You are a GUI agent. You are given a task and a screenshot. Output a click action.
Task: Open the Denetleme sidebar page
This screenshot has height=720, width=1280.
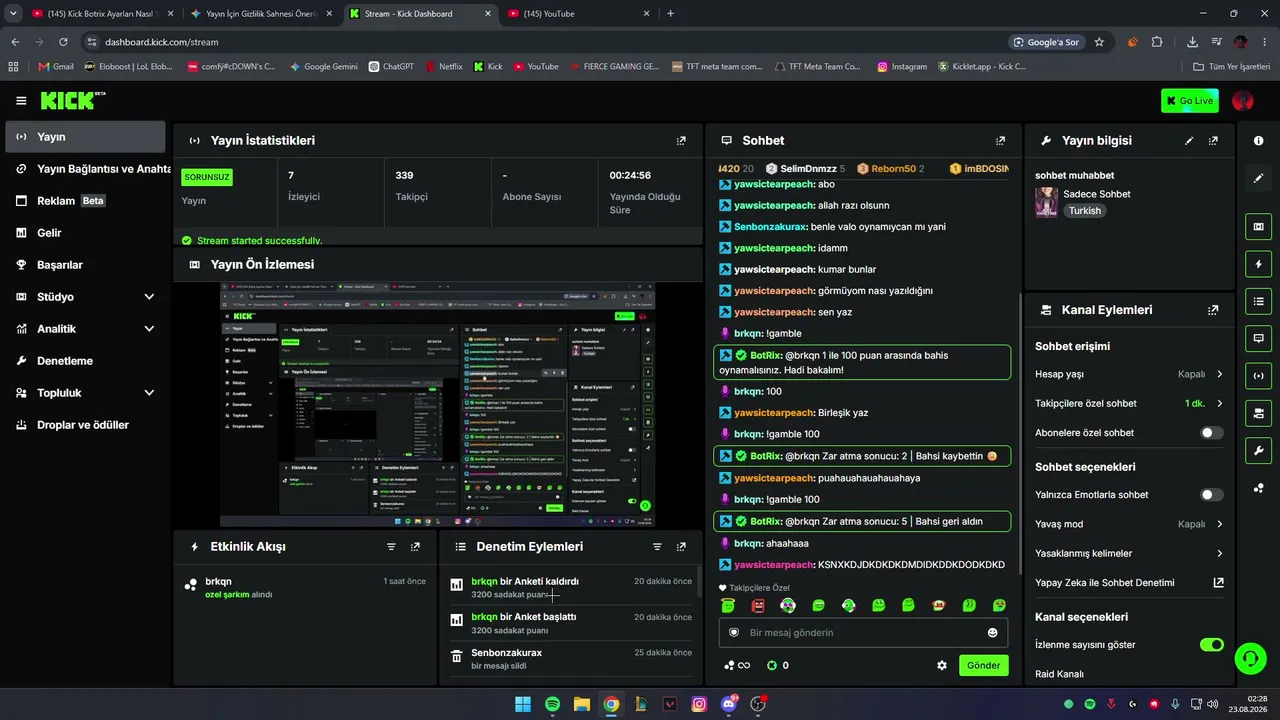click(x=85, y=361)
